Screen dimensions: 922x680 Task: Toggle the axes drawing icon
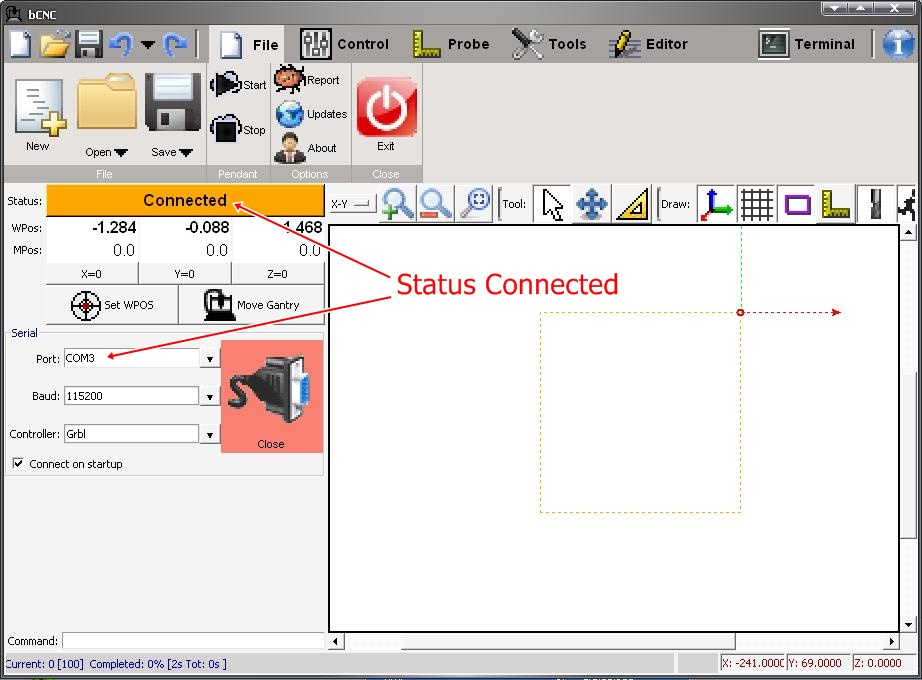coord(718,204)
